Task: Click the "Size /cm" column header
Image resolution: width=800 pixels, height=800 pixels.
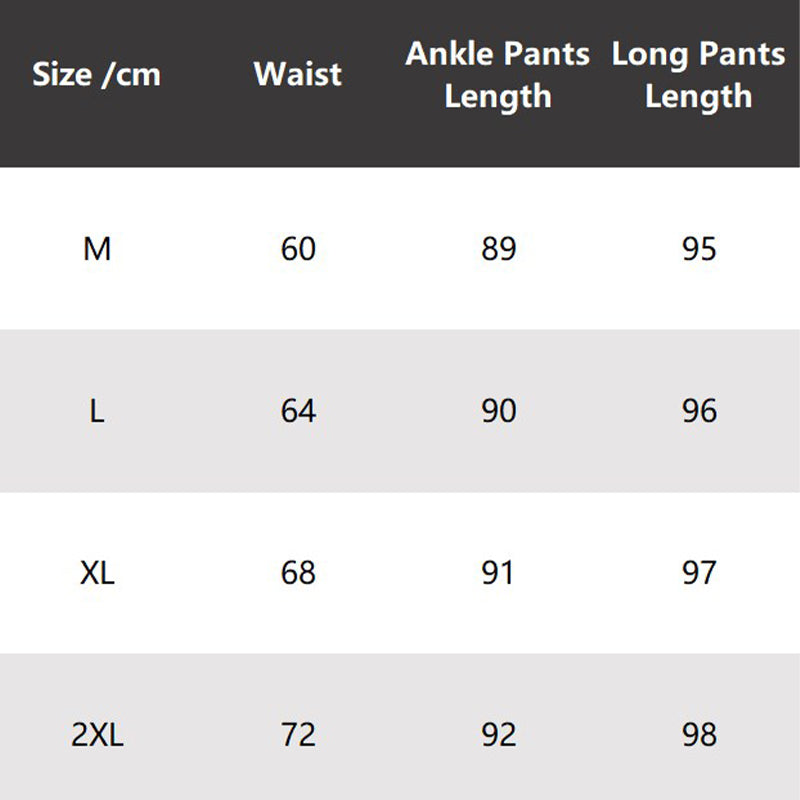Action: tap(97, 74)
